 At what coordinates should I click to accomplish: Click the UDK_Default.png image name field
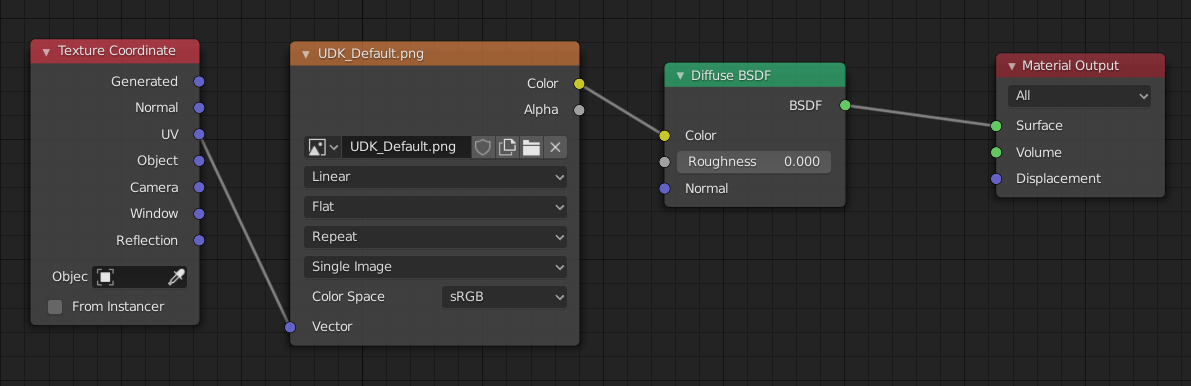point(406,147)
